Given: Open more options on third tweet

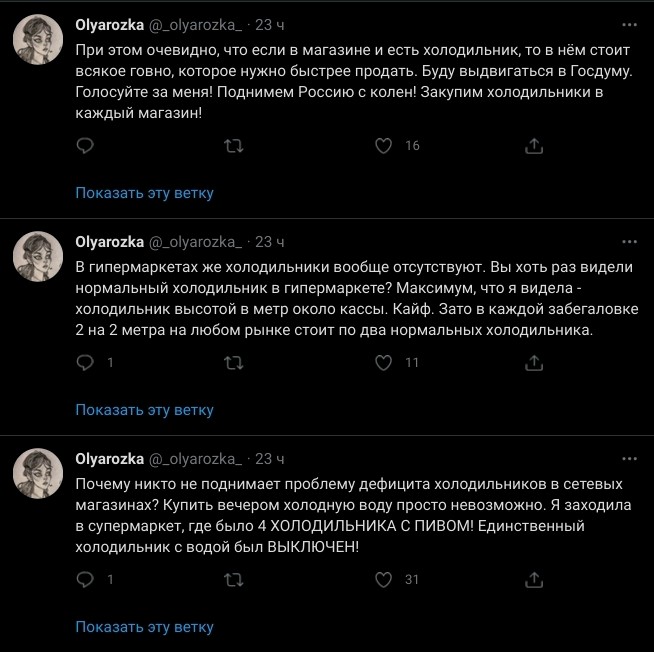Looking at the screenshot, I should coord(629,458).
